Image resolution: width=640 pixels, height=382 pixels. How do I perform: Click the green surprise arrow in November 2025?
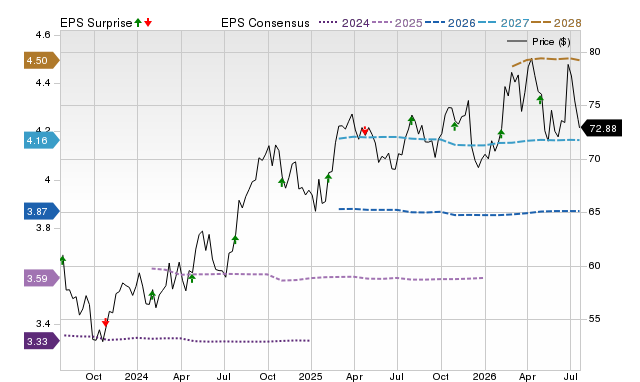[x=455, y=126]
